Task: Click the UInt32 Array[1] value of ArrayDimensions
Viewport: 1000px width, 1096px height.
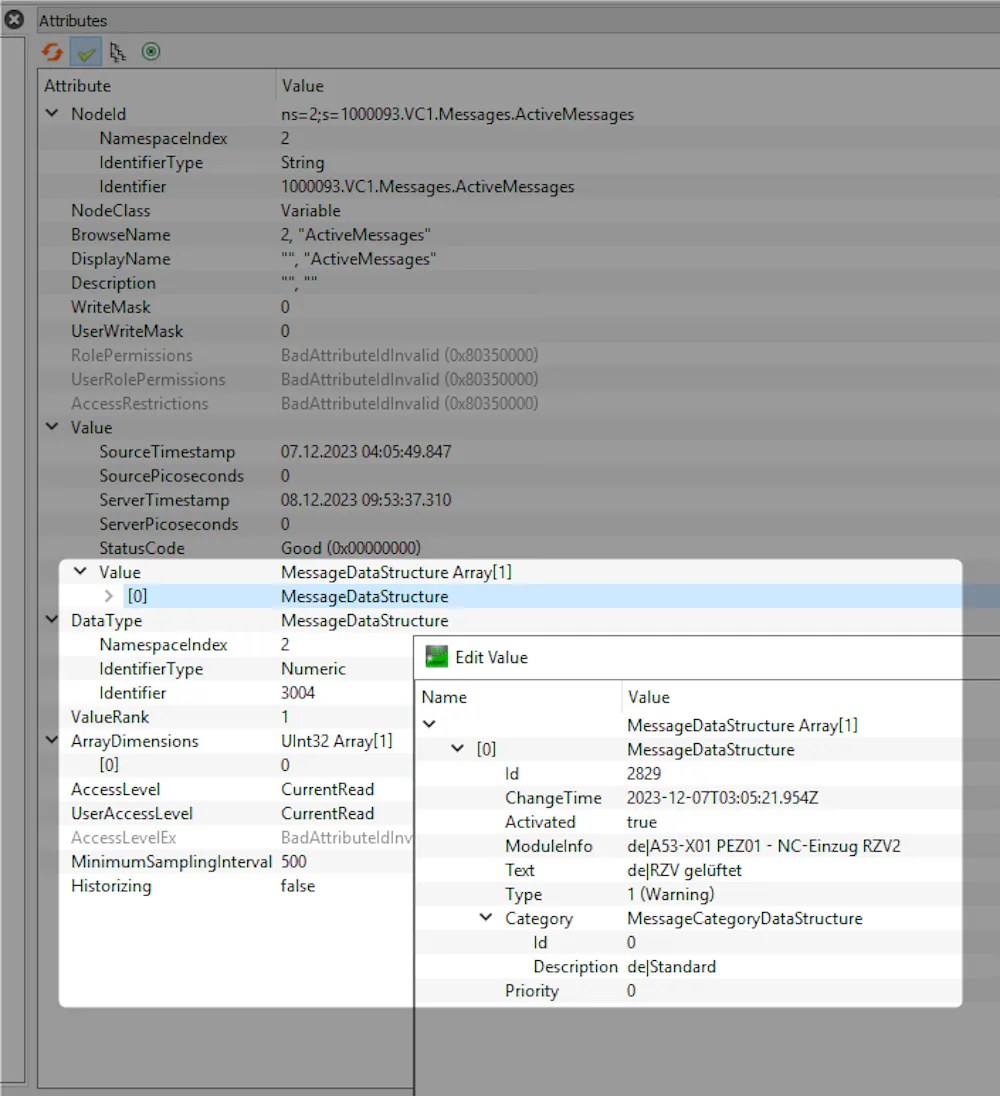Action: [337, 741]
